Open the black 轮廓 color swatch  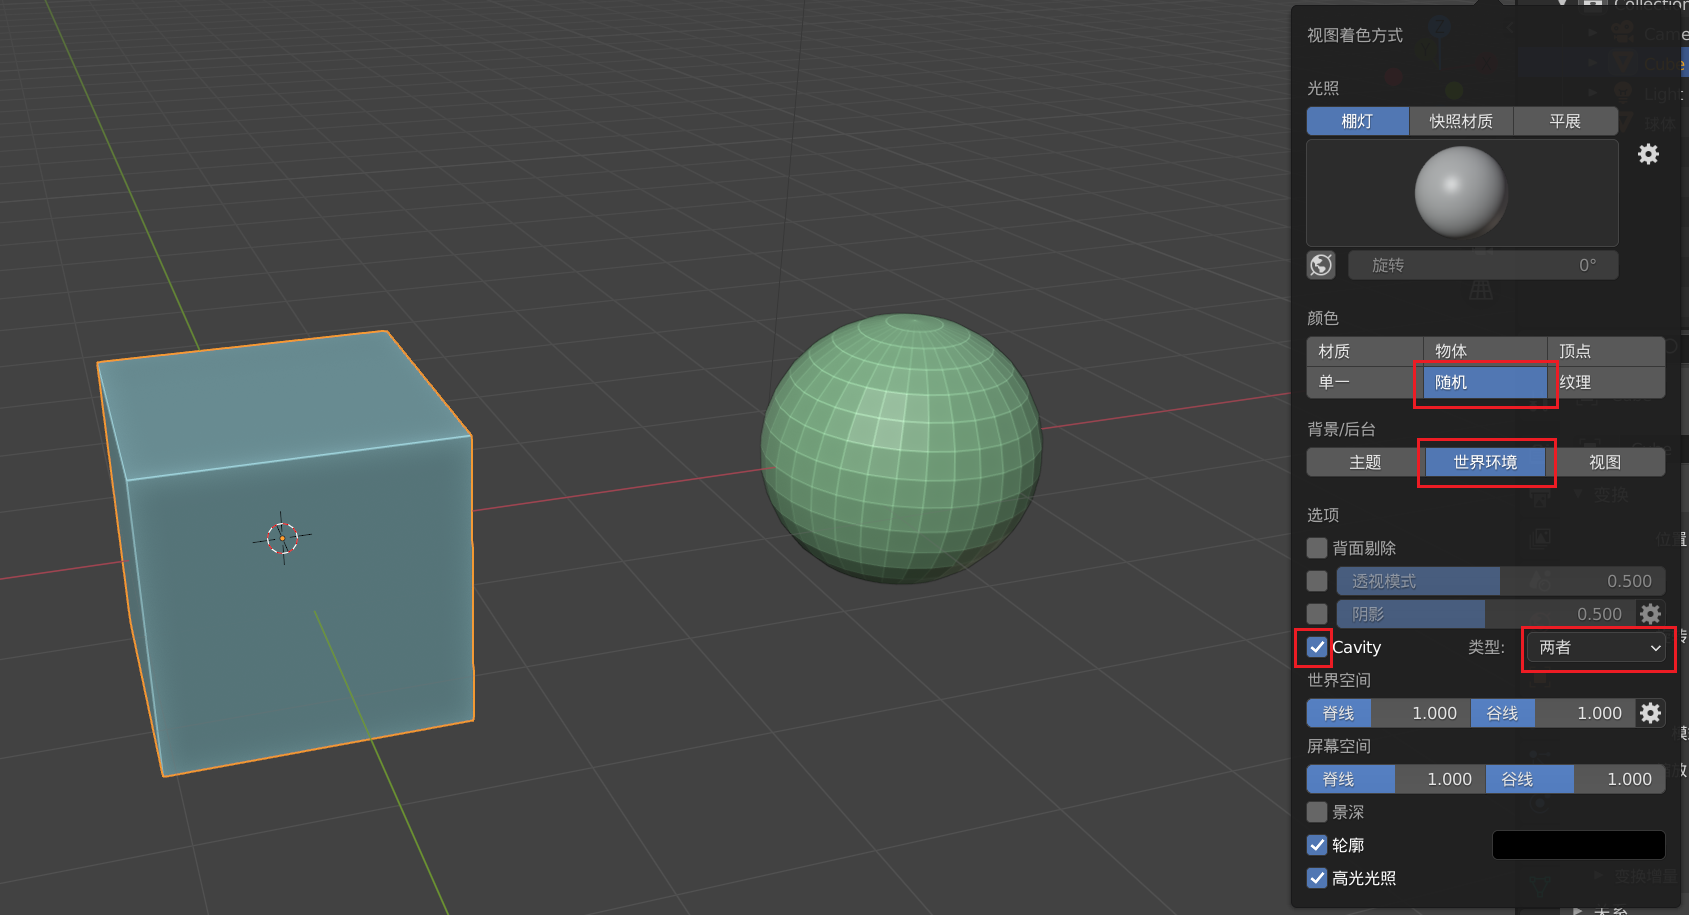tap(1578, 845)
